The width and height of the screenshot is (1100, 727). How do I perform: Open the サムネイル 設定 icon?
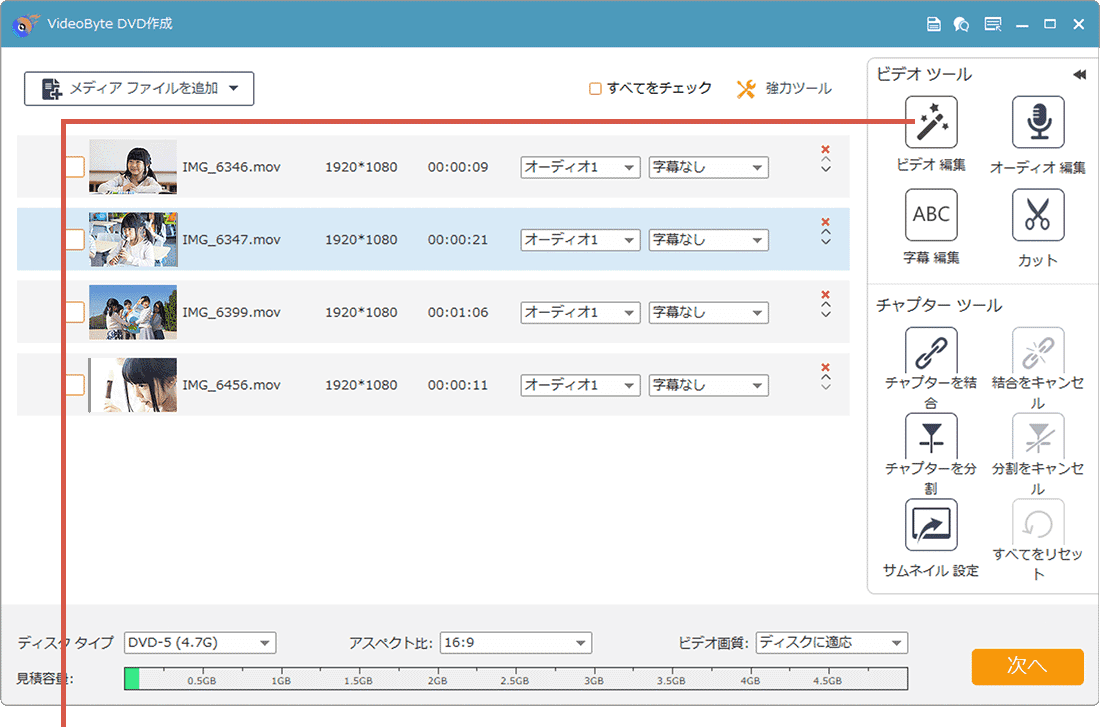pos(930,525)
